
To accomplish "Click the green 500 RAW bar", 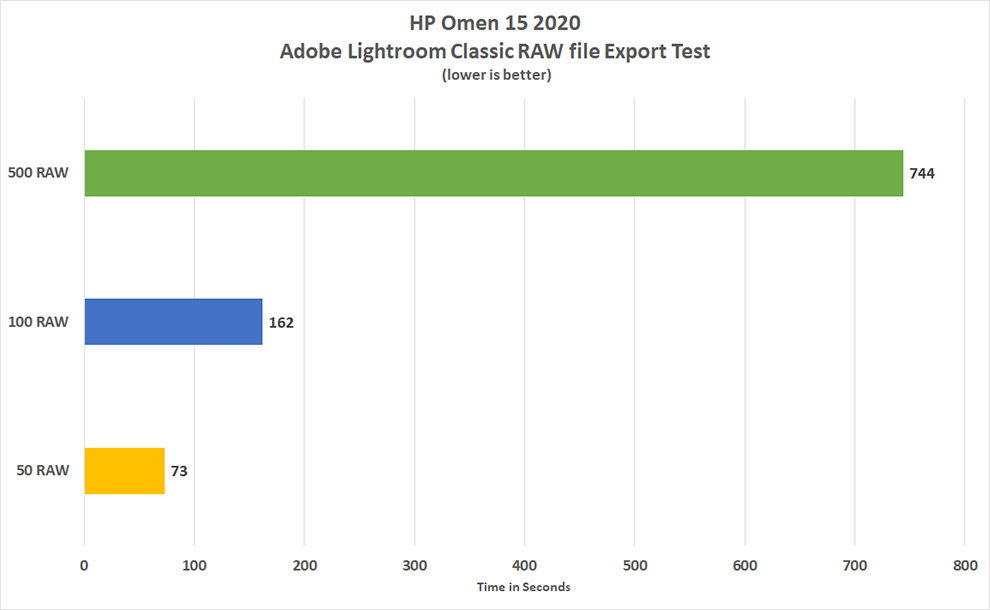I will [494, 173].
